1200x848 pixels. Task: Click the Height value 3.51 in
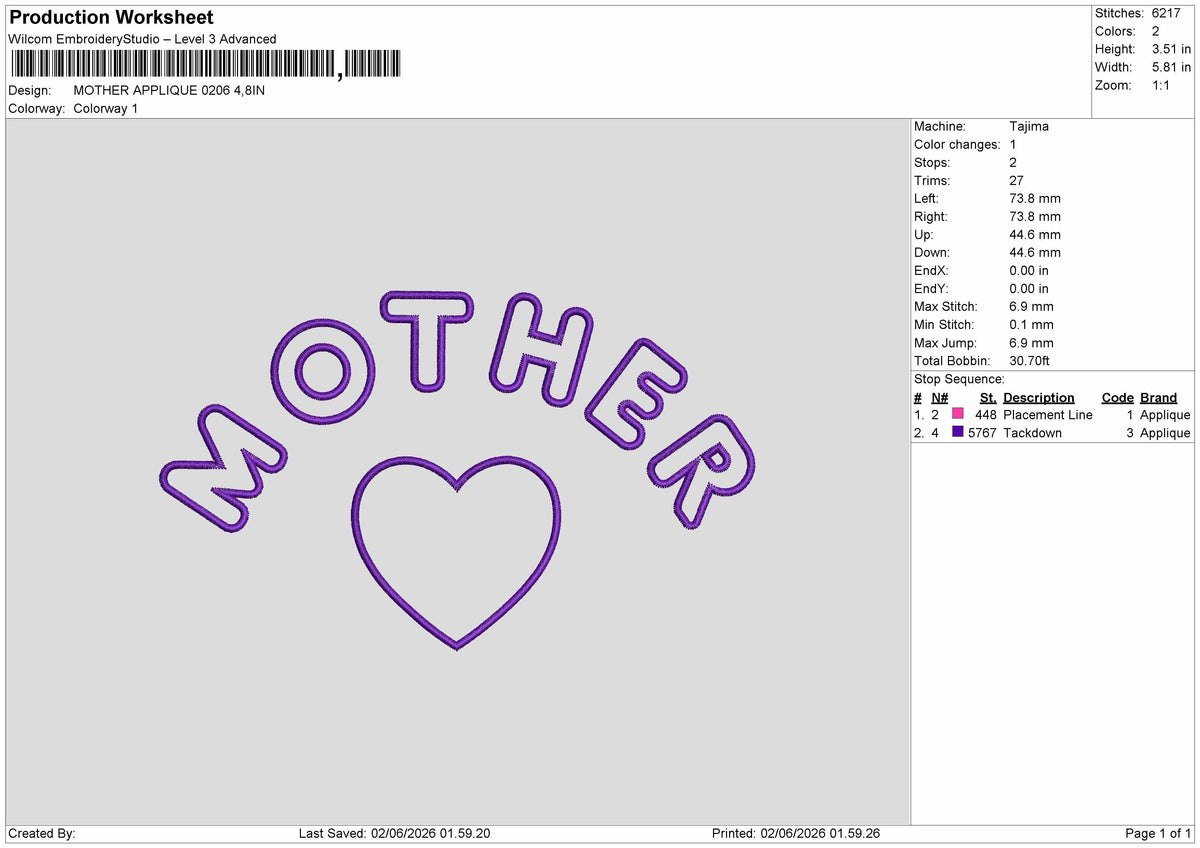1172,49
